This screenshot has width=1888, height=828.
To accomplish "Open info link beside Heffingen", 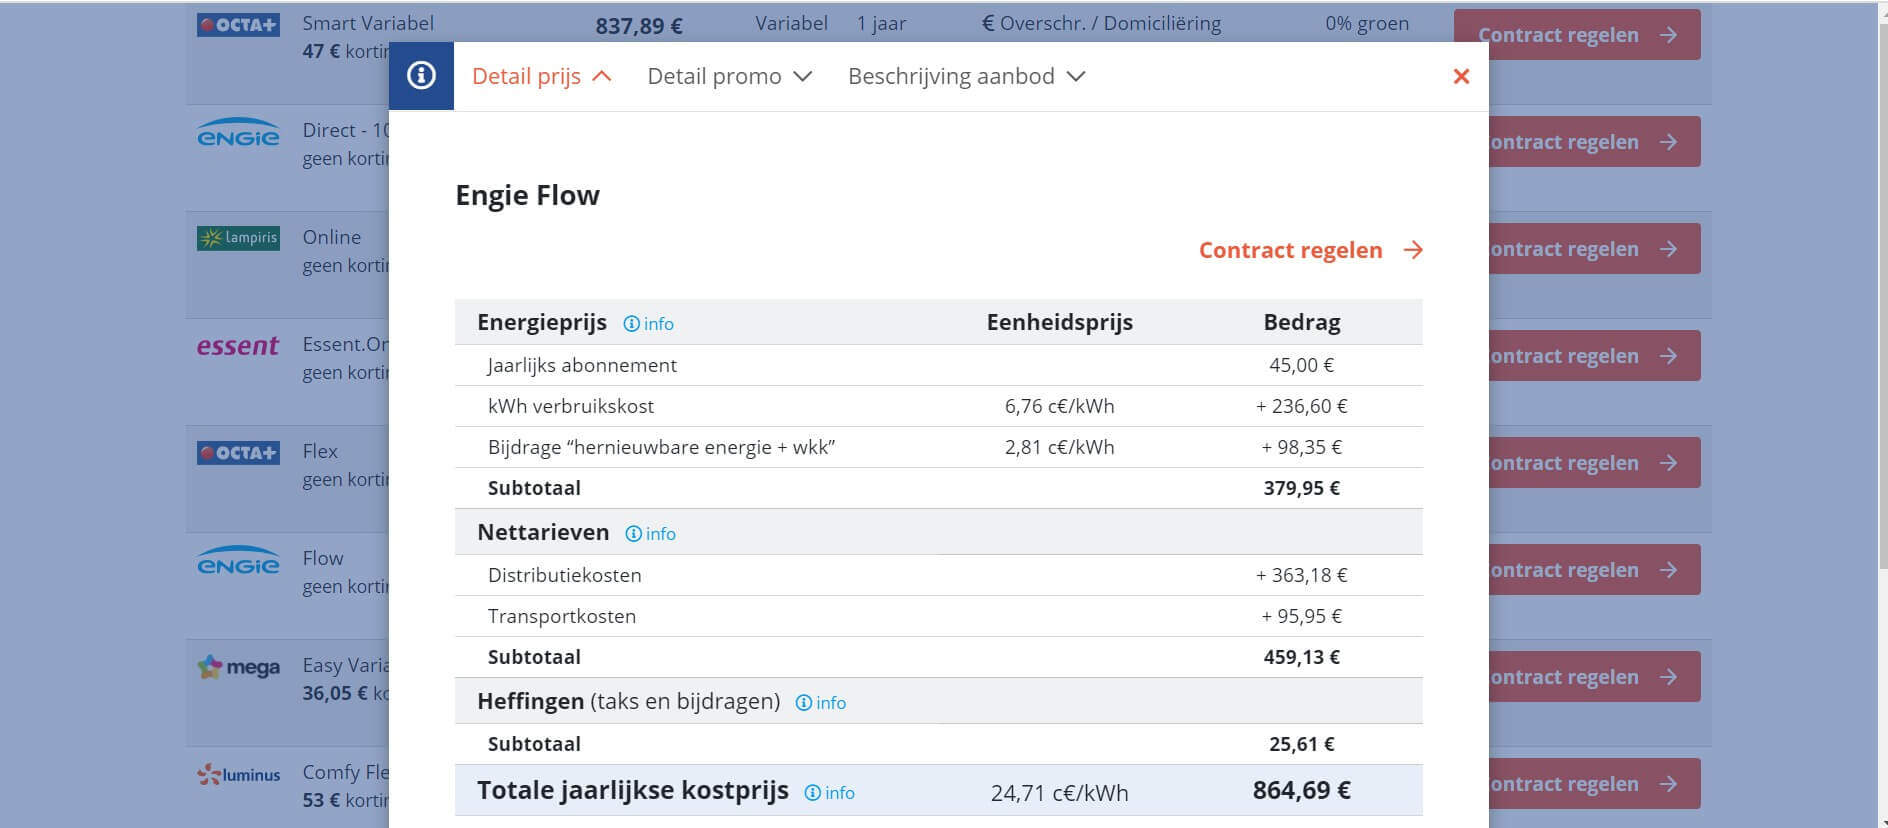I will (x=820, y=703).
